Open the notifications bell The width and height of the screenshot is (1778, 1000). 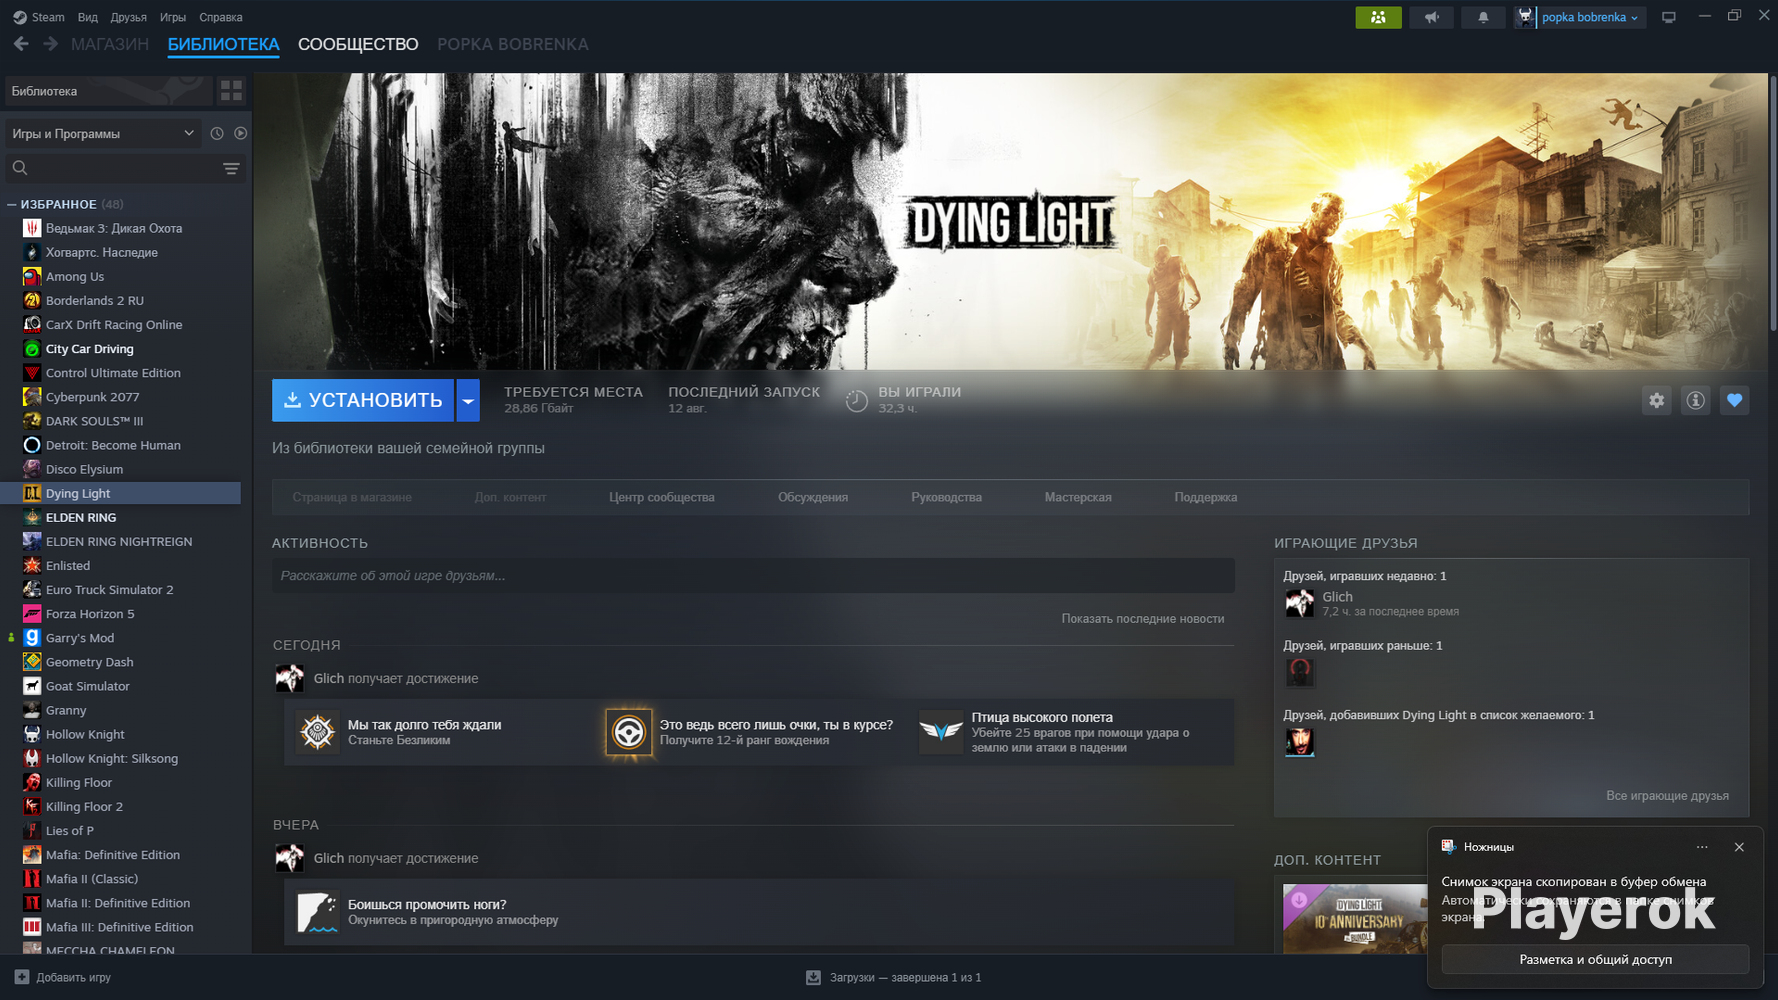tap(1483, 17)
